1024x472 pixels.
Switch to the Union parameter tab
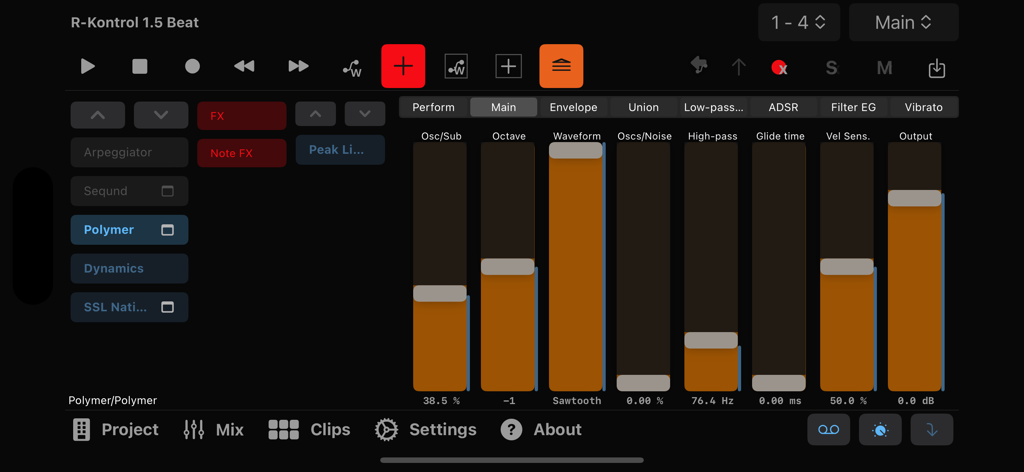(643, 107)
